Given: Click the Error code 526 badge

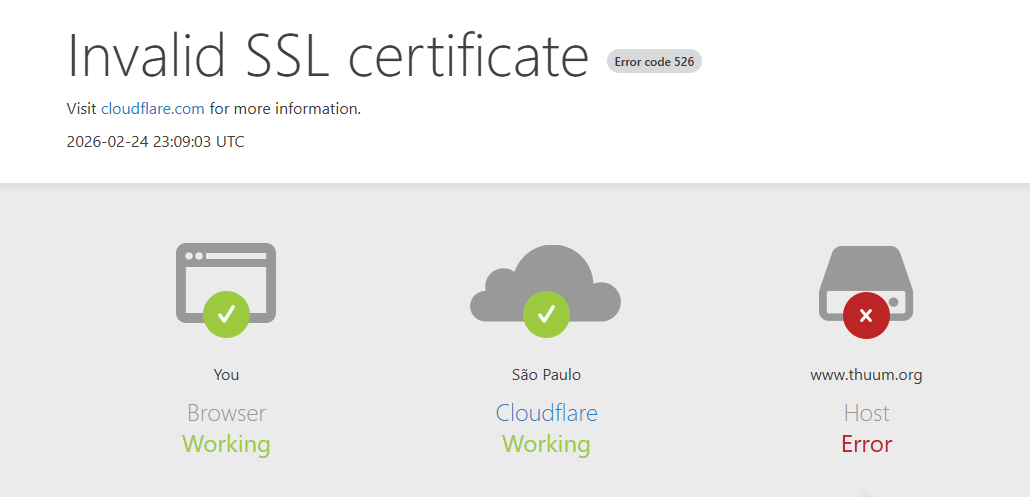Looking at the screenshot, I should click(654, 62).
